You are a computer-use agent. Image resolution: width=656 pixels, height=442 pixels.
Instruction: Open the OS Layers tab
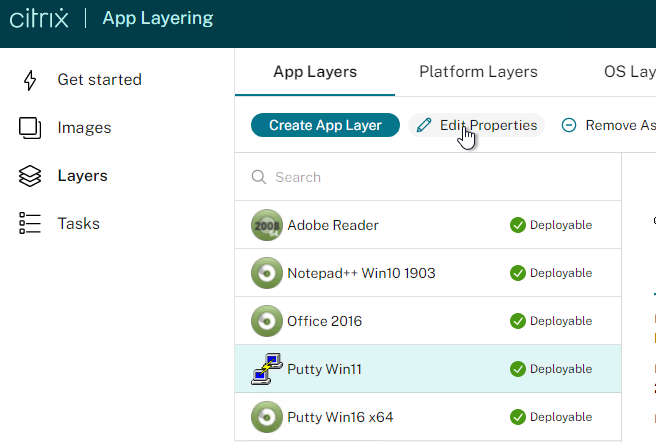click(629, 72)
